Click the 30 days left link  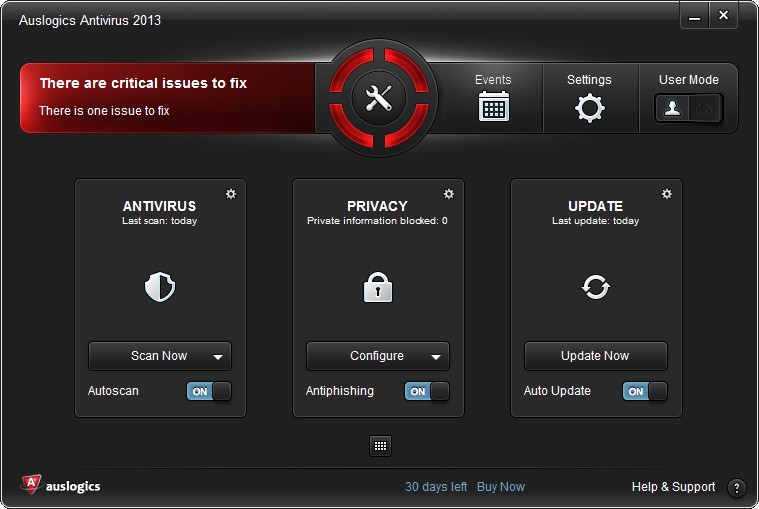coord(436,487)
